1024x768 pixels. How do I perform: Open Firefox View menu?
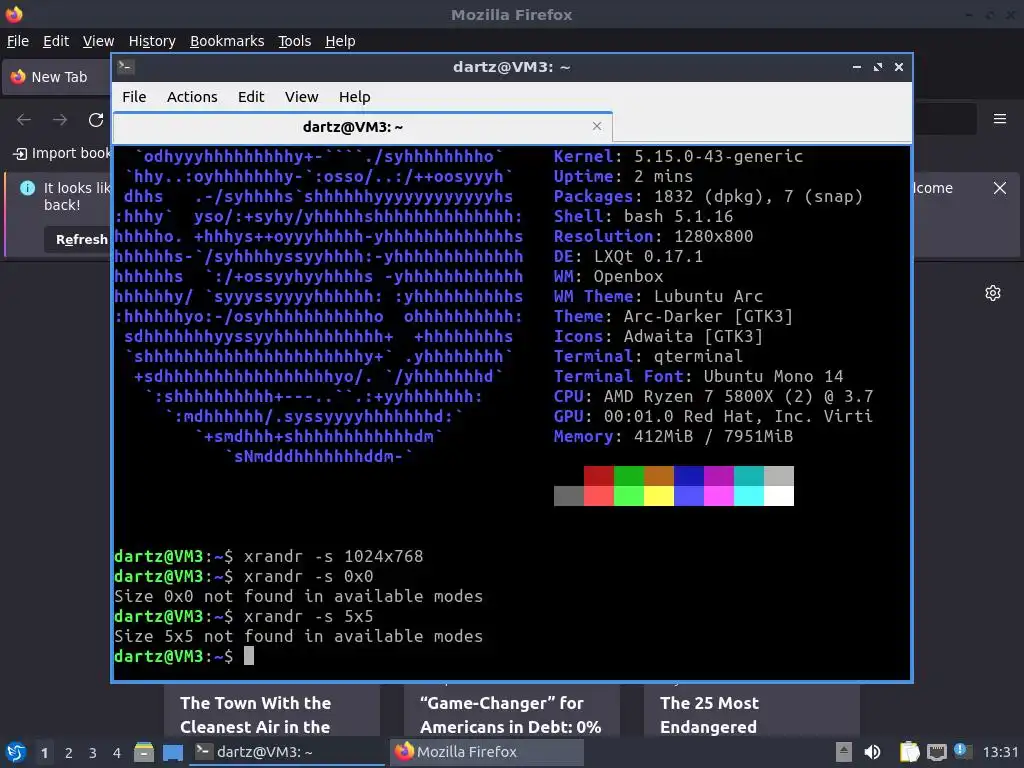point(99,41)
